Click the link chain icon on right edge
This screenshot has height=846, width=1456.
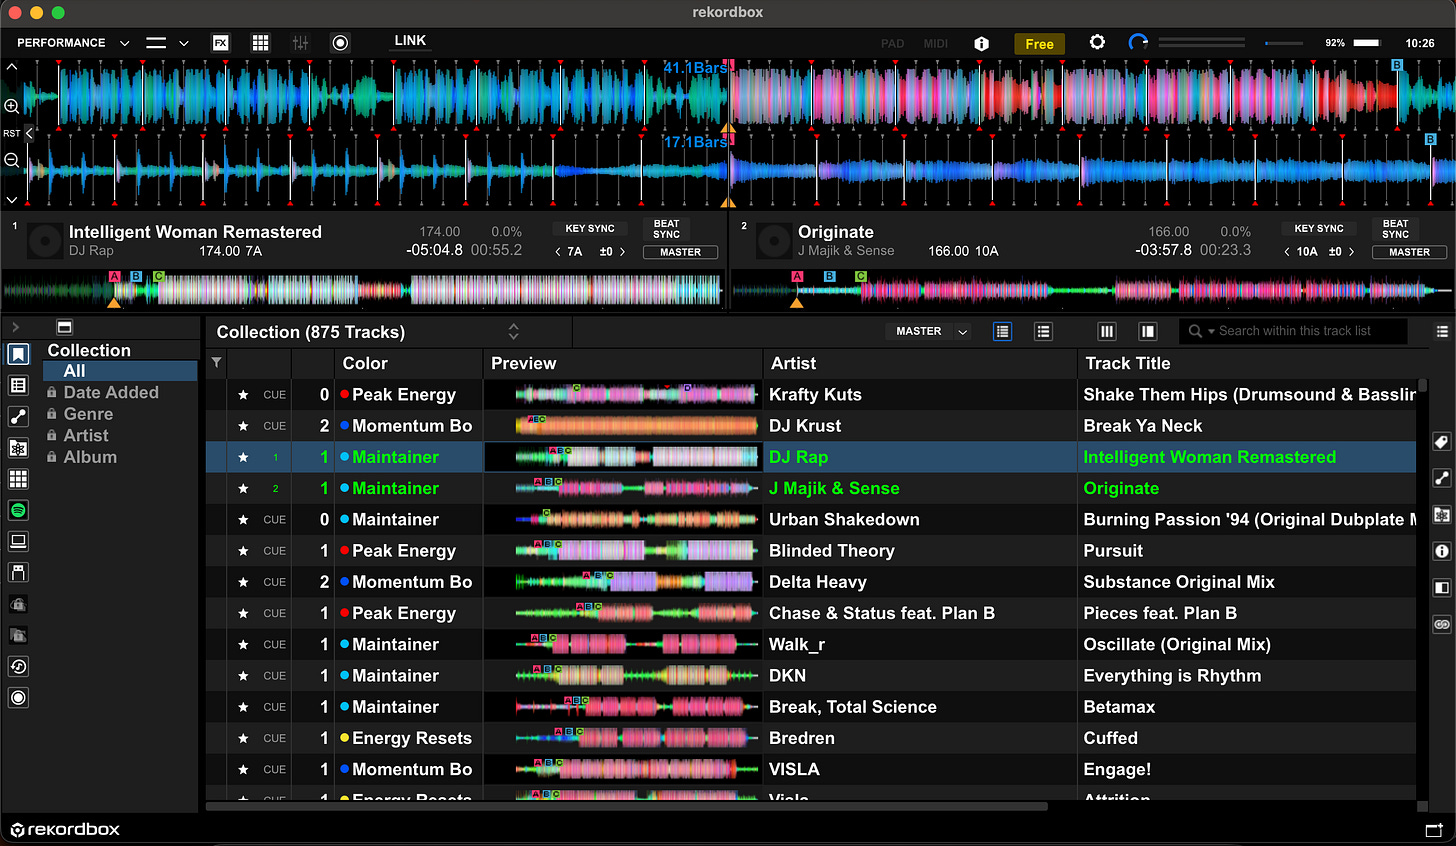point(1441,624)
